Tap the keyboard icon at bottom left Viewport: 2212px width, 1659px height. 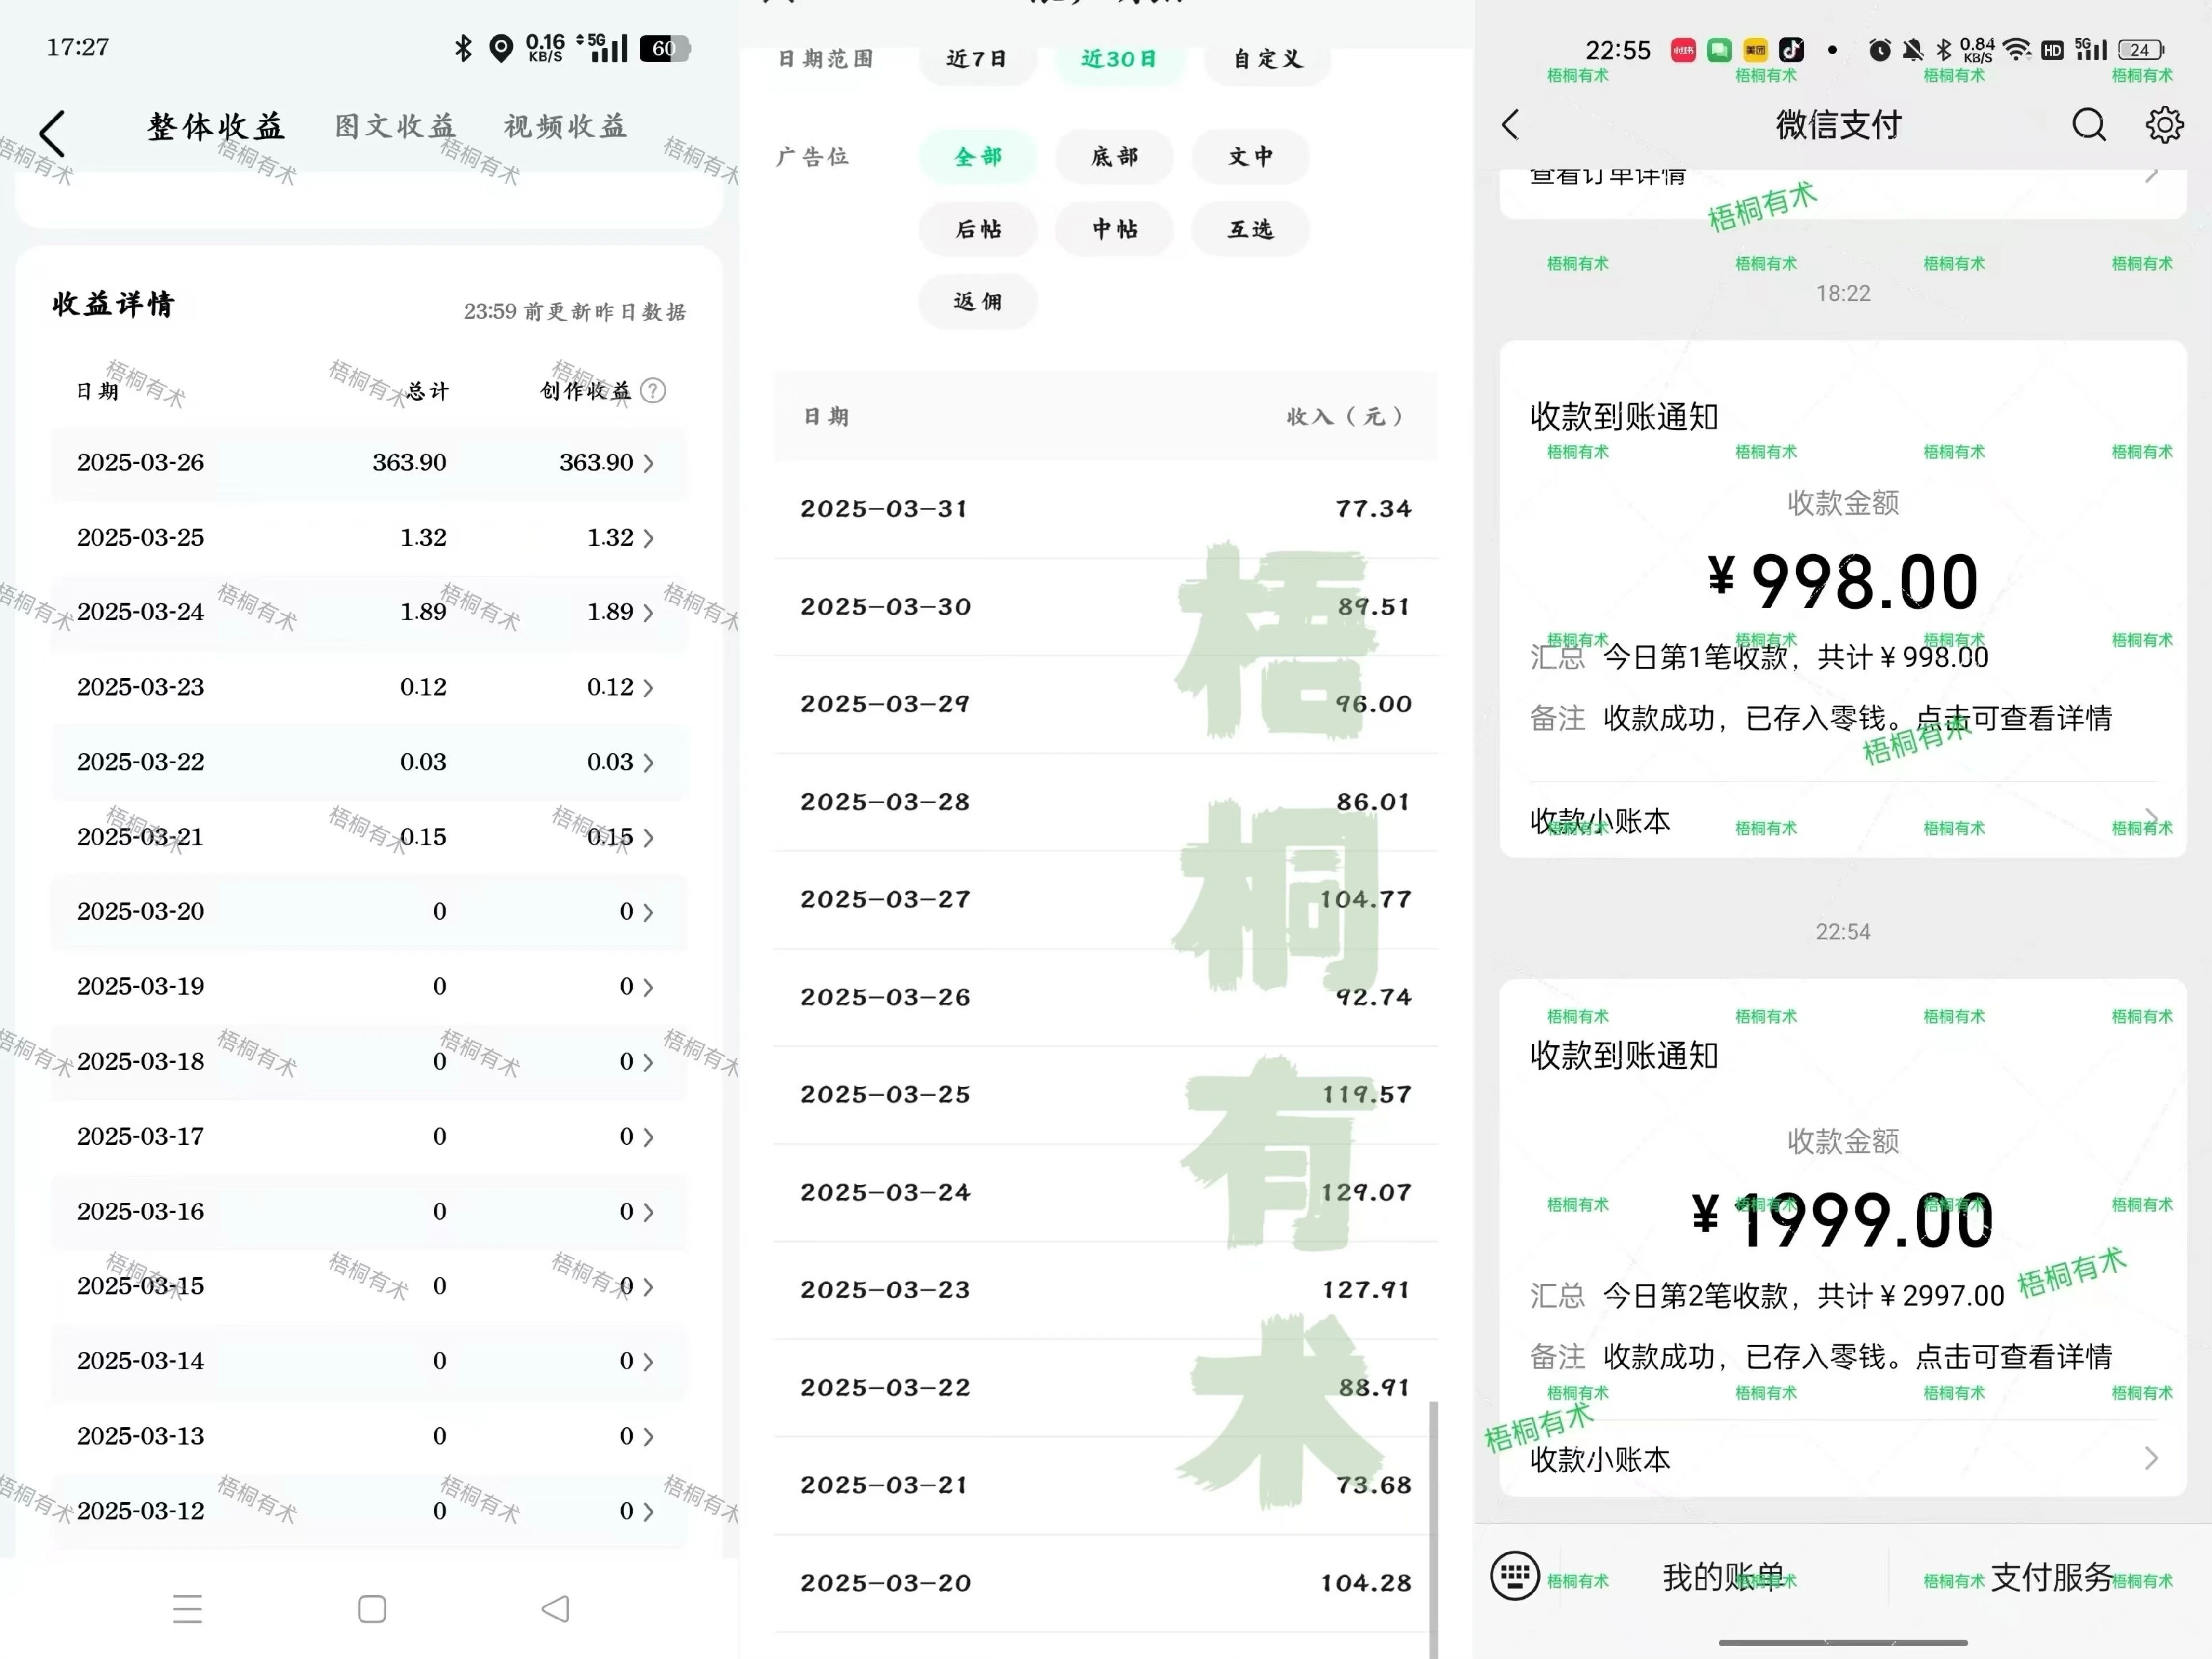click(1514, 1576)
